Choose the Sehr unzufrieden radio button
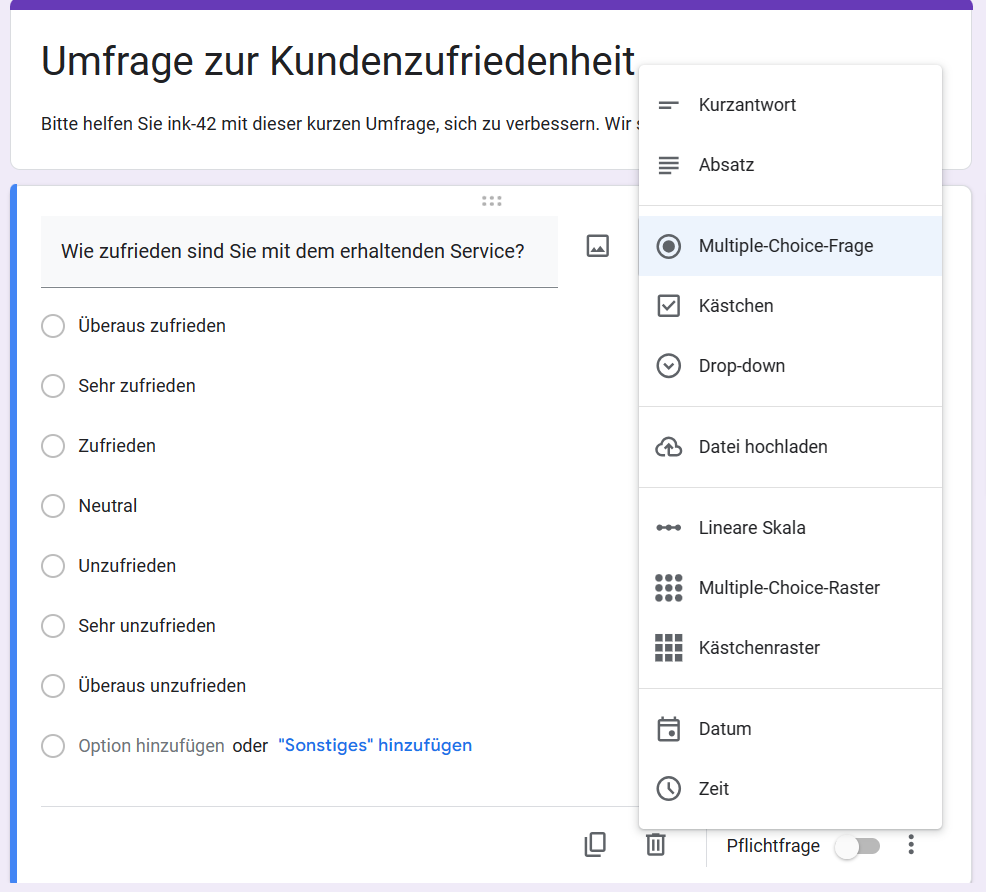 pos(53,626)
